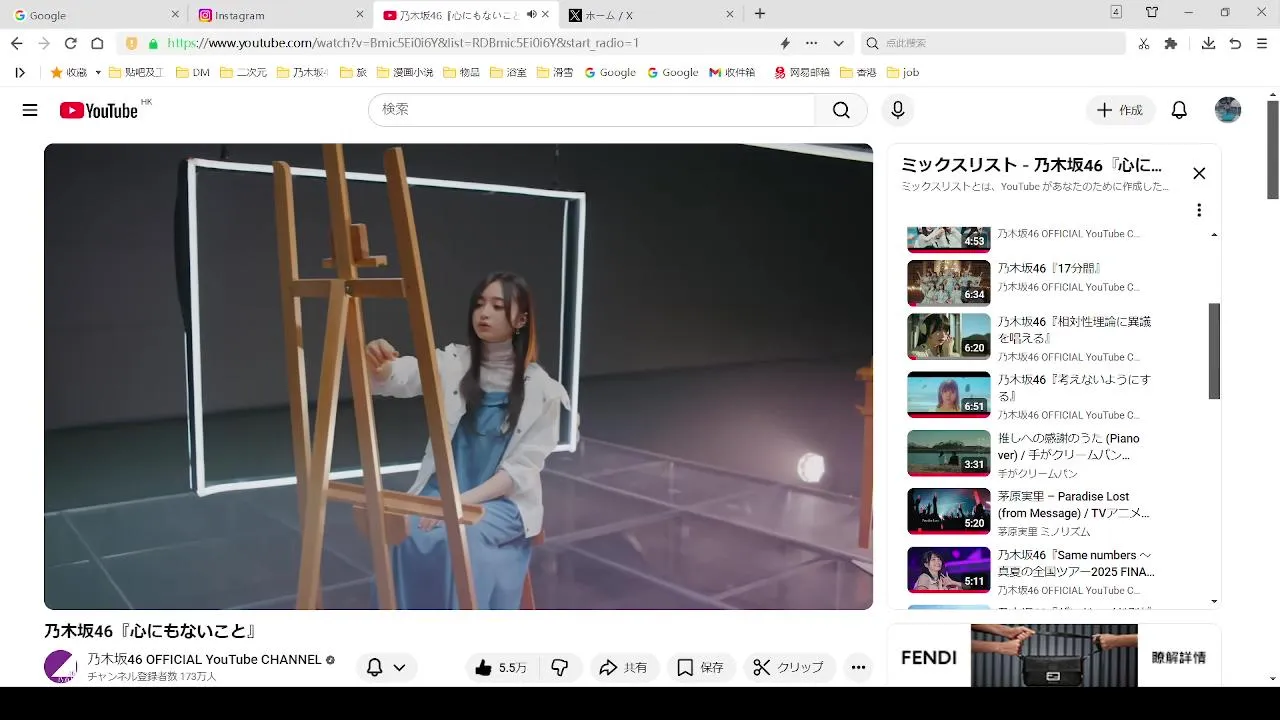This screenshot has height=720, width=1280.
Task: Open the browser extensions puzzle icon
Action: (1171, 43)
